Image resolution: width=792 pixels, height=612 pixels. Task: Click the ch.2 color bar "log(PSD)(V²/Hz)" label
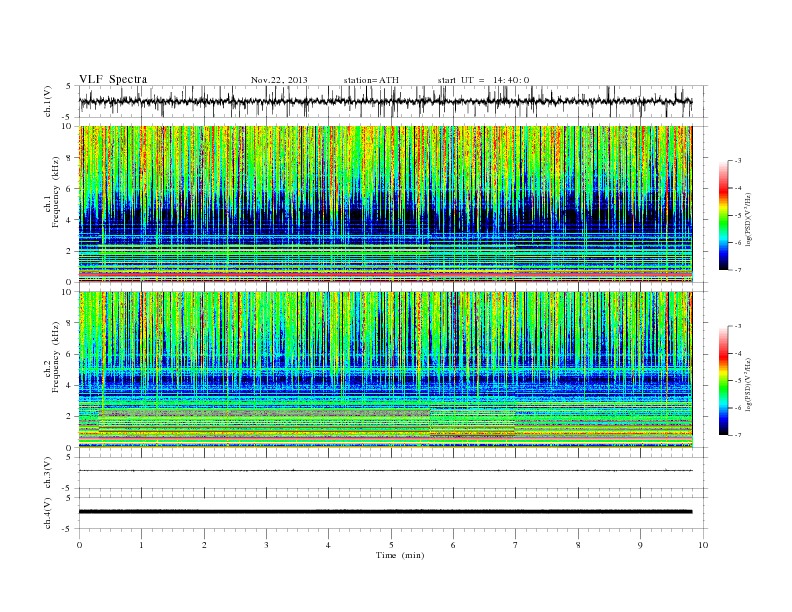point(750,385)
